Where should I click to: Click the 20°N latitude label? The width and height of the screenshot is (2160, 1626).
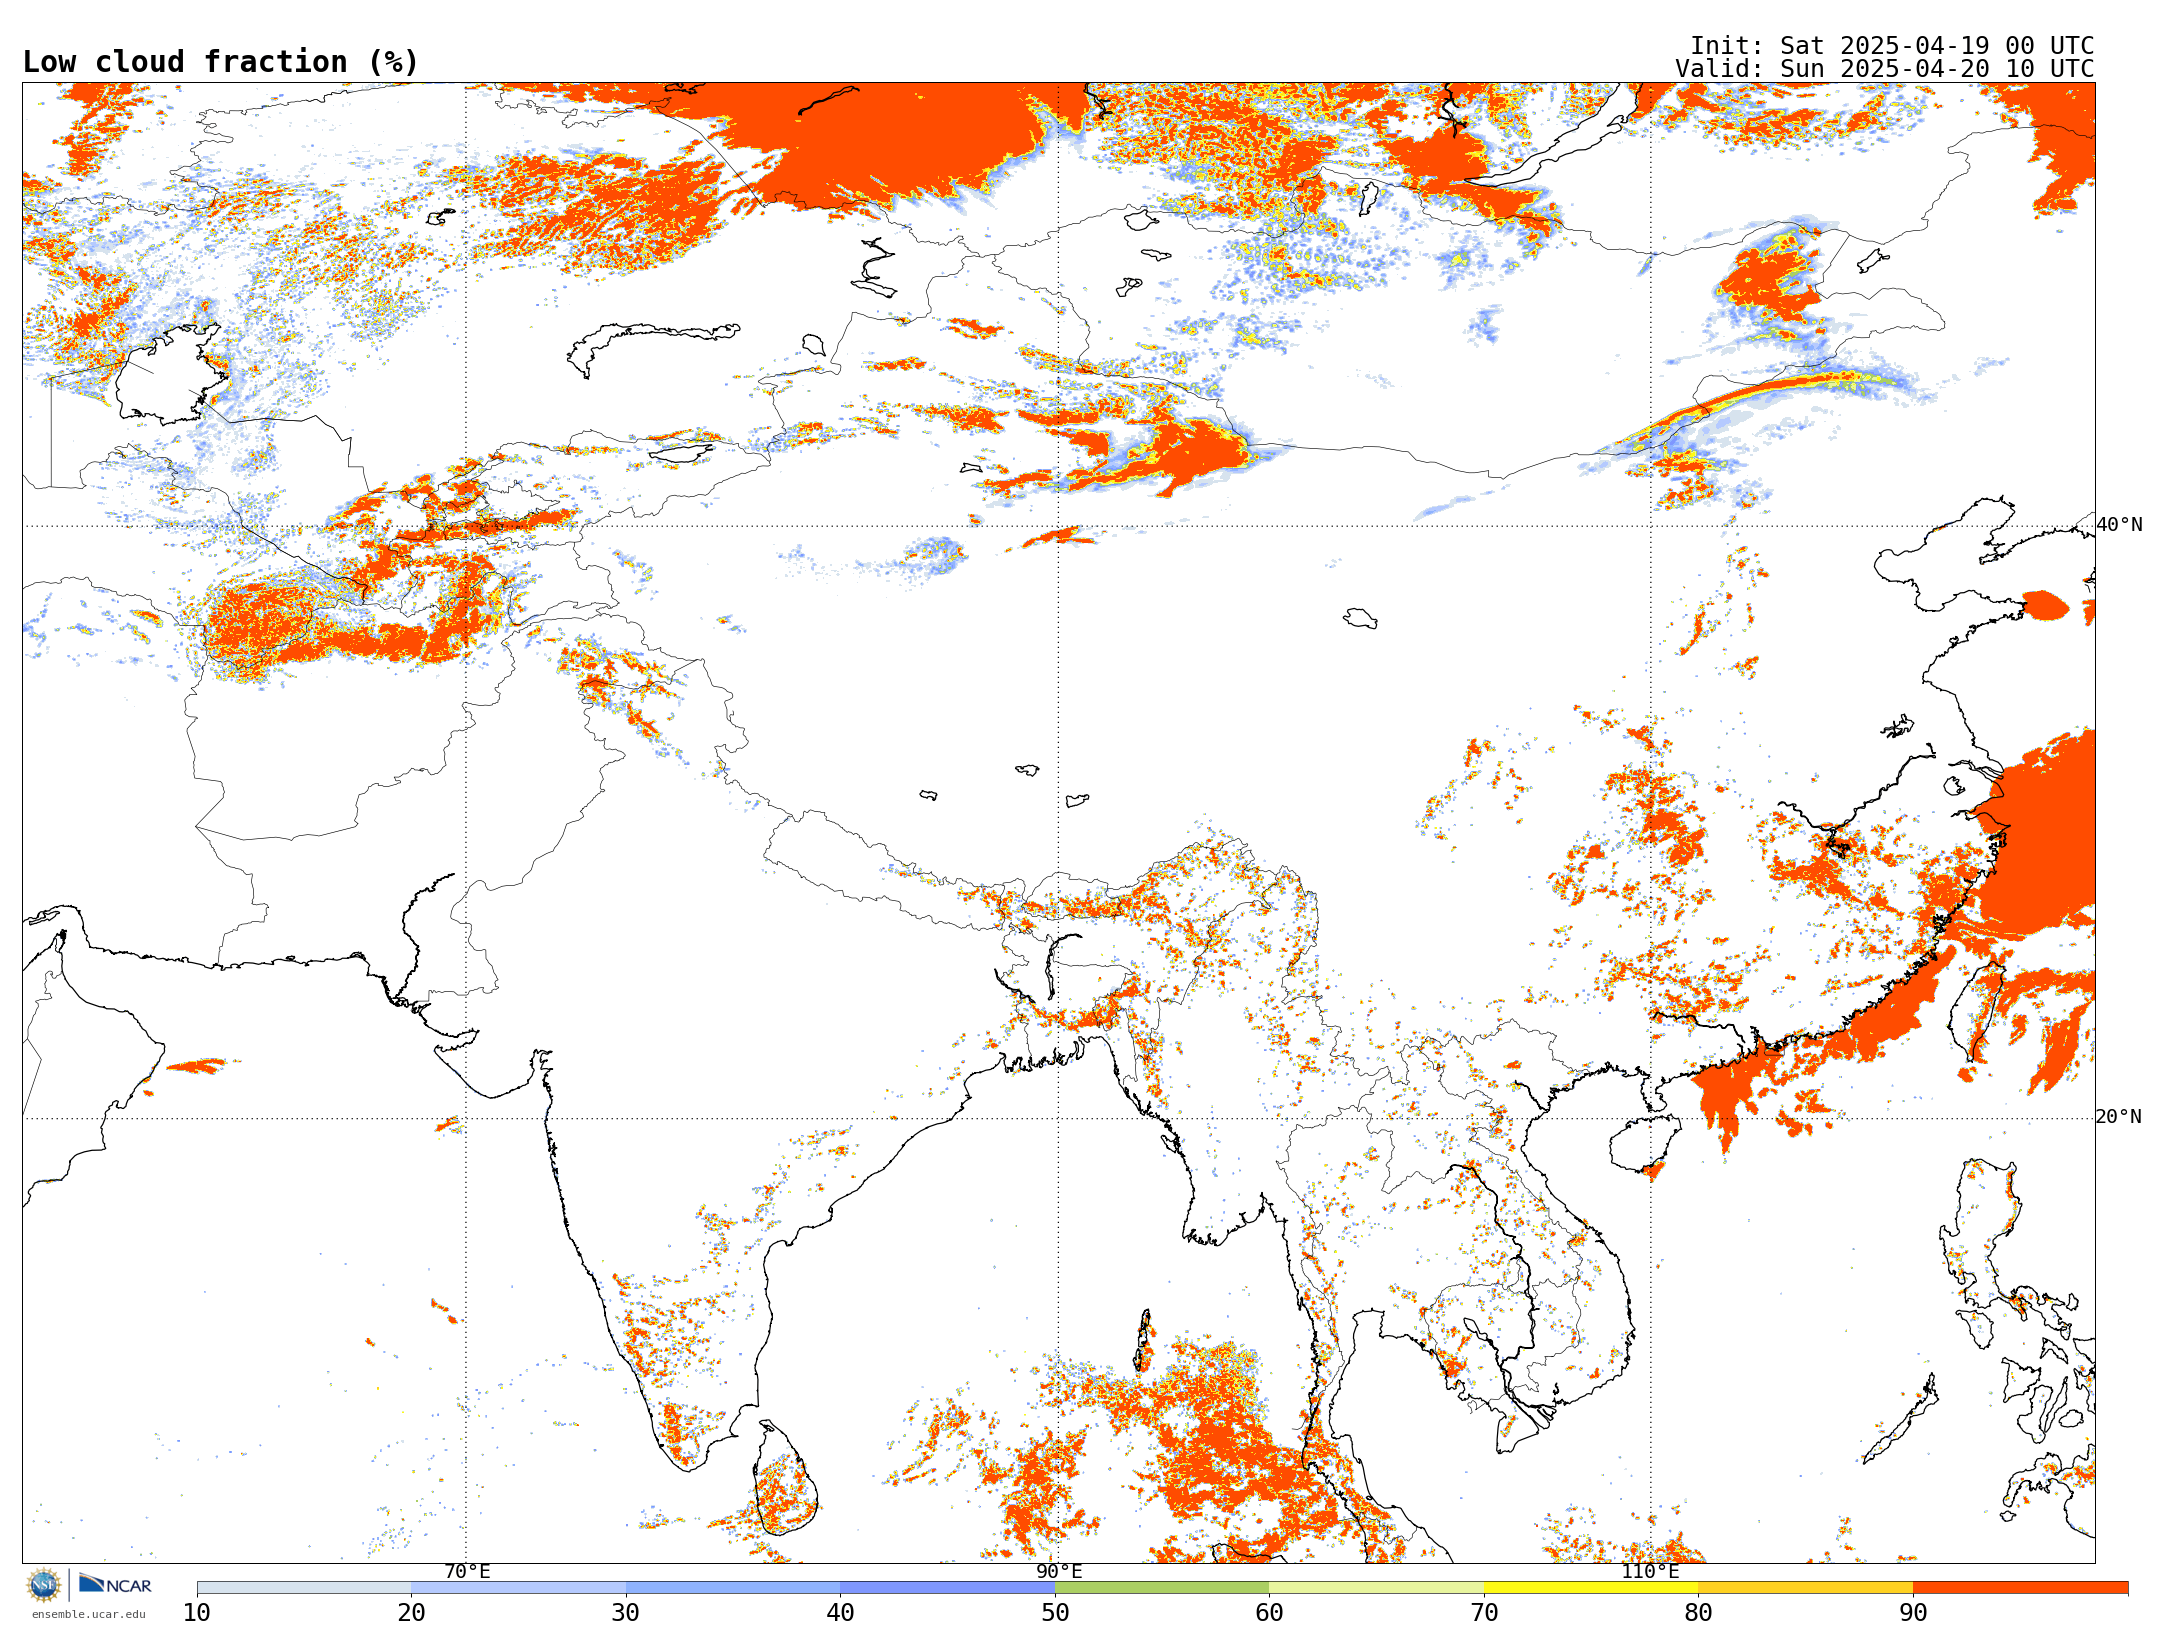pyautogui.click(x=2119, y=1116)
